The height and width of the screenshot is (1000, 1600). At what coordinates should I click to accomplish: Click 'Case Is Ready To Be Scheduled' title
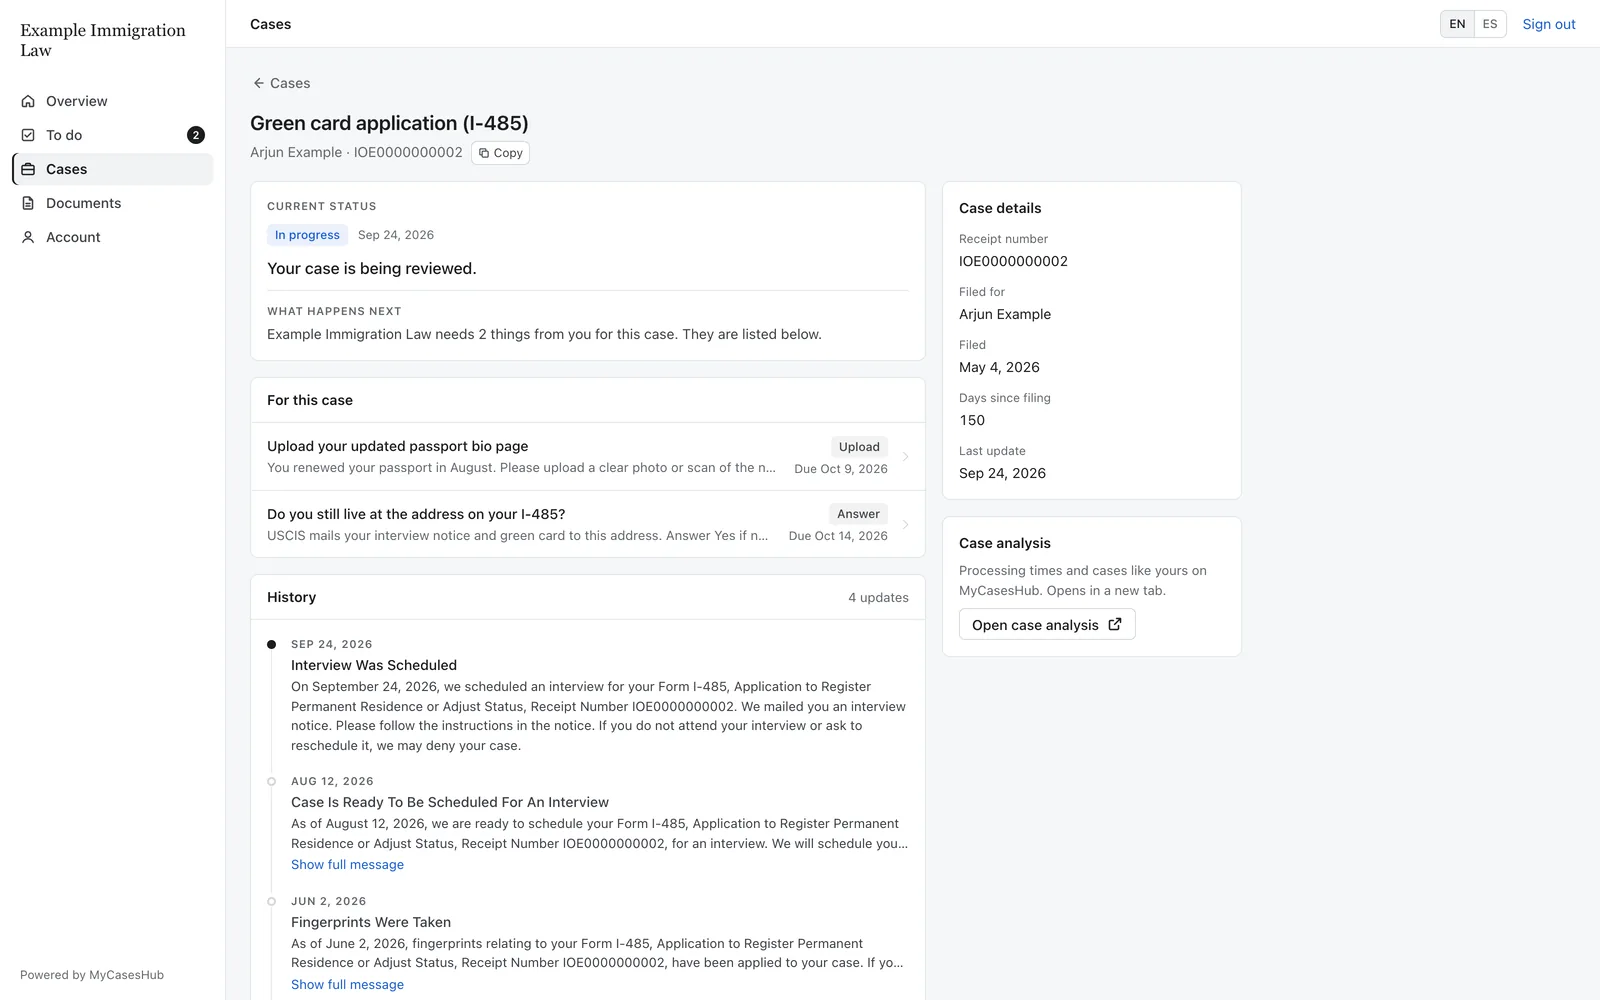click(x=450, y=802)
